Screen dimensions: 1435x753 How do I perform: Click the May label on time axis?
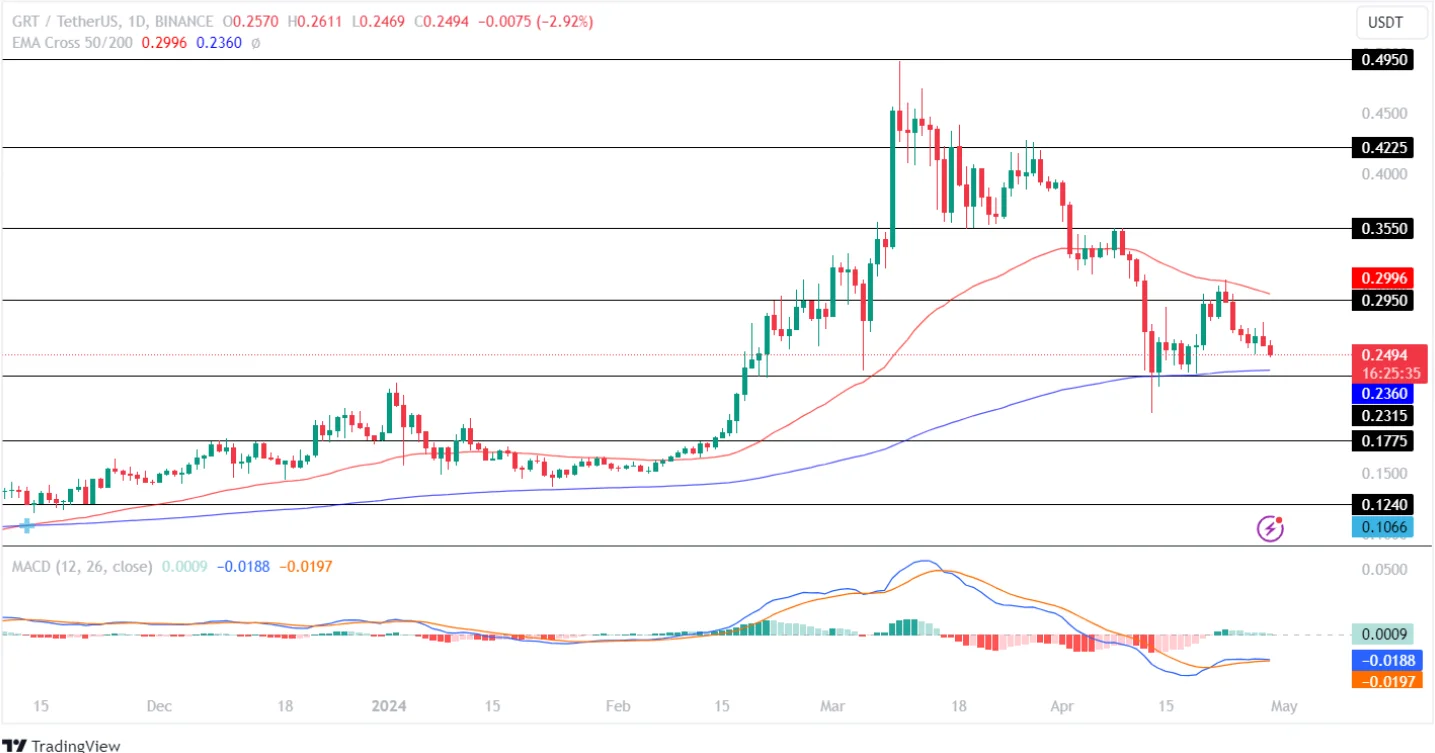pos(1284,706)
